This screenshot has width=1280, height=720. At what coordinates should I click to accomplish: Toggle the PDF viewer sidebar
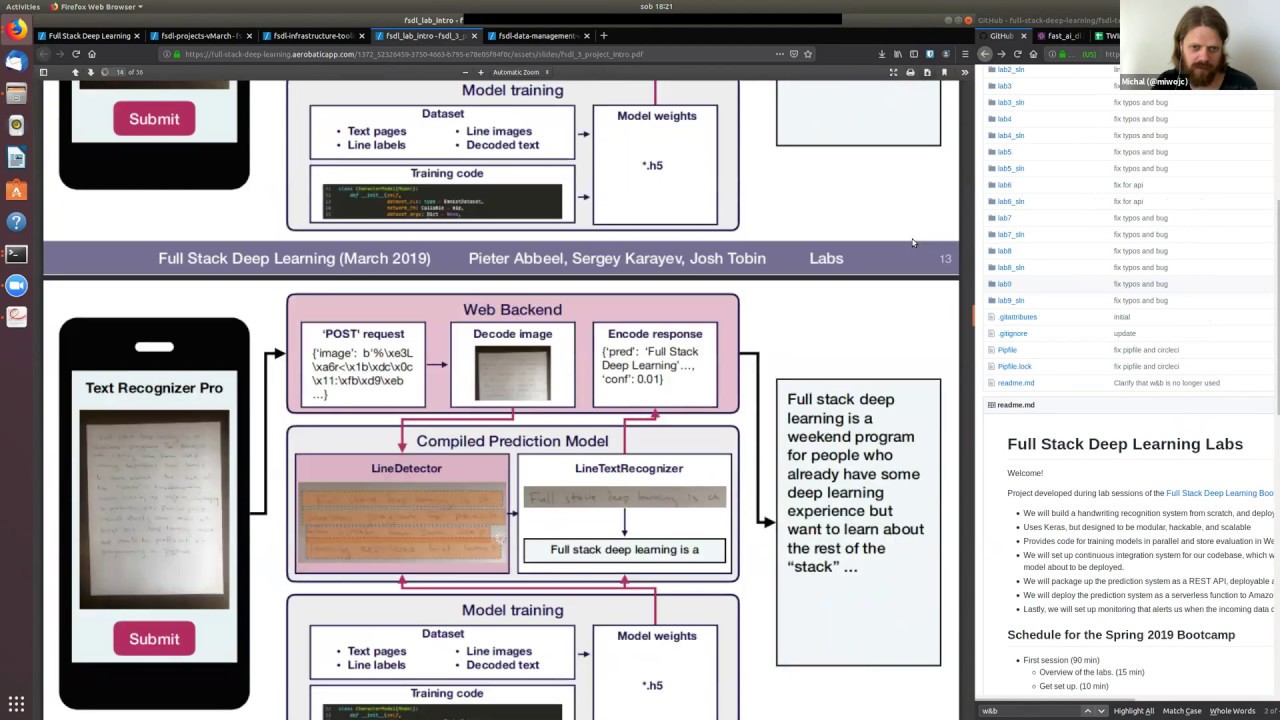pyautogui.click(x=43, y=72)
